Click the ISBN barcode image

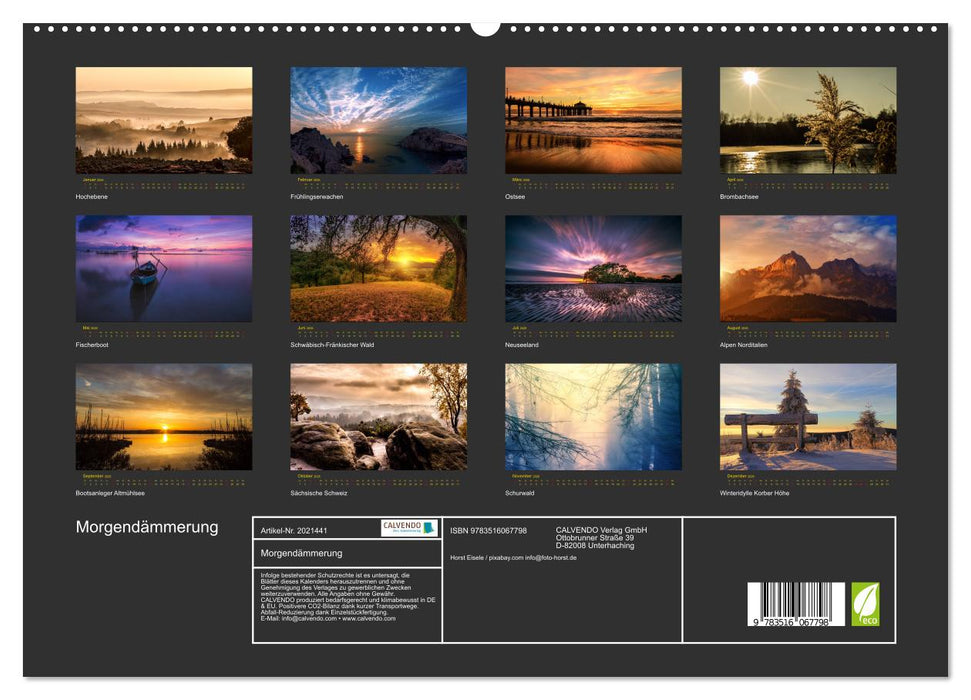pyautogui.click(x=796, y=606)
